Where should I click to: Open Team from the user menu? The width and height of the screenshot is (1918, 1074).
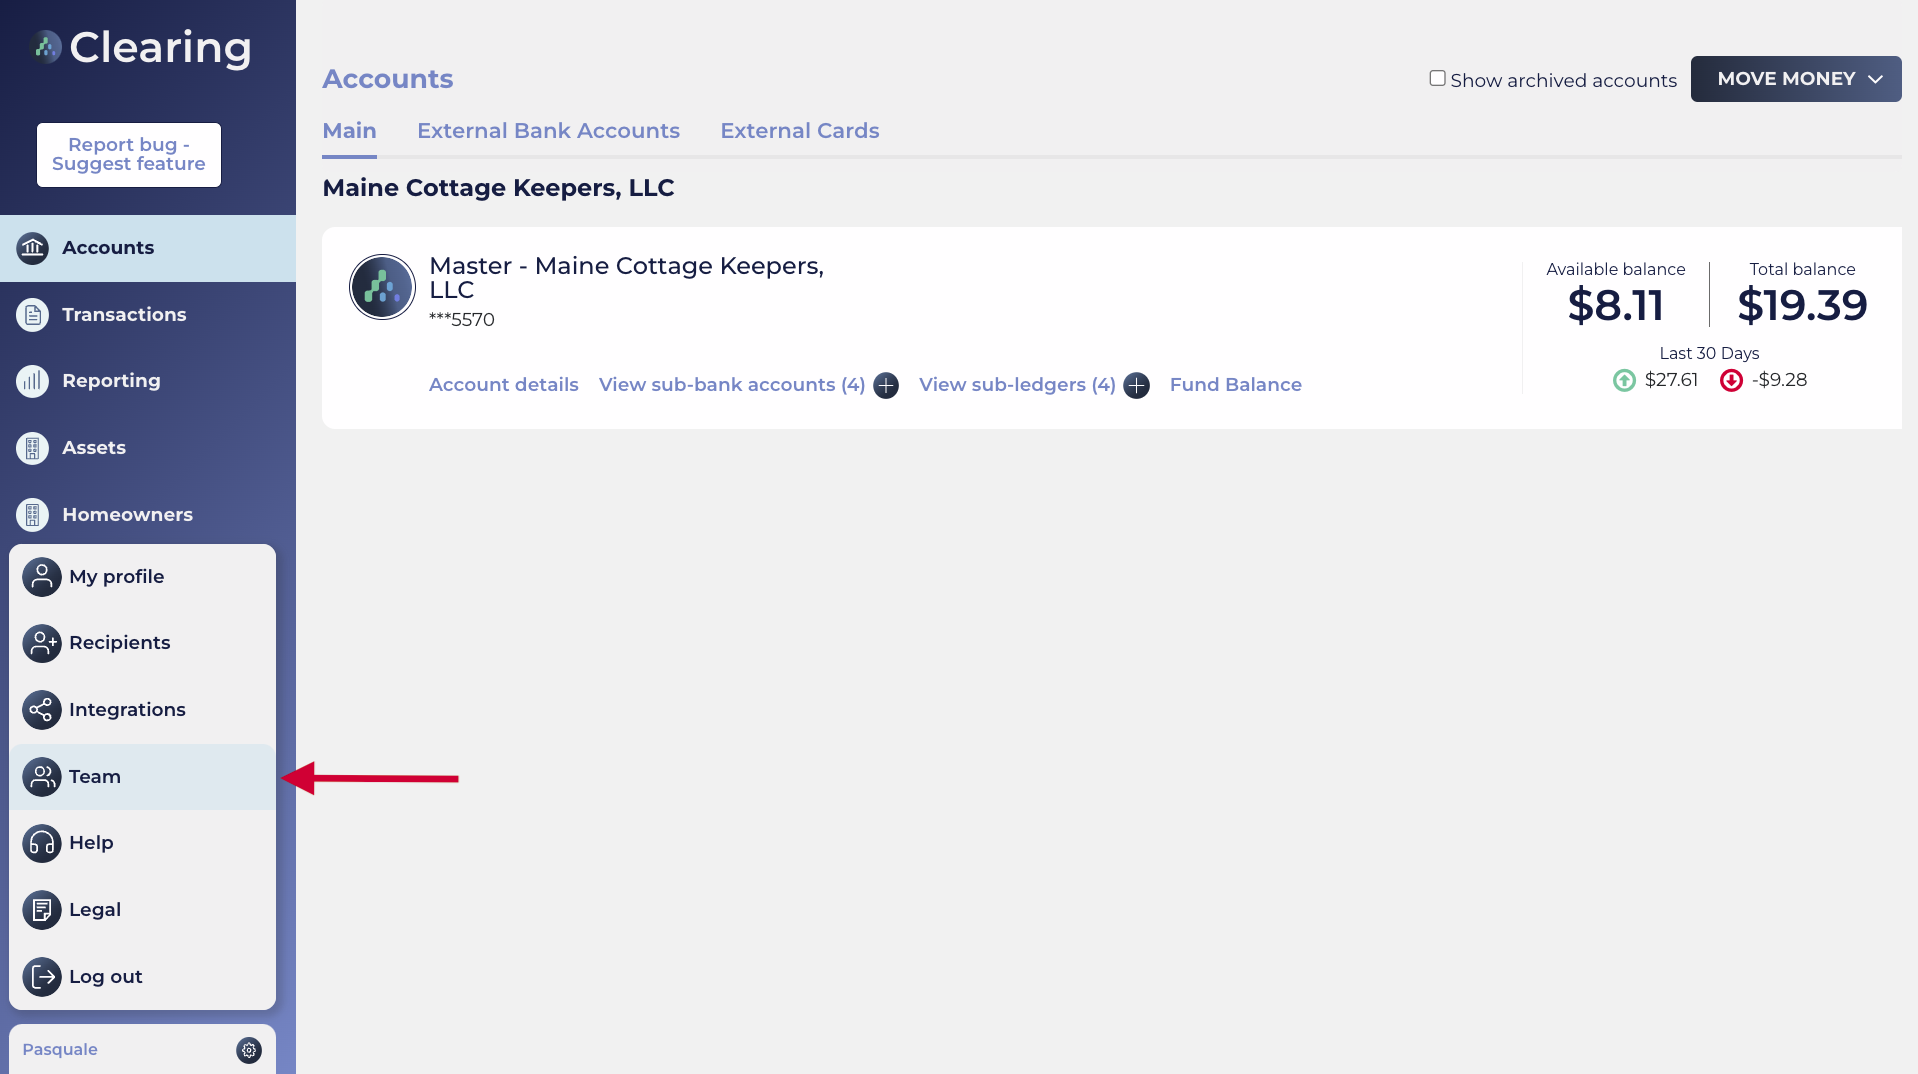tap(142, 777)
